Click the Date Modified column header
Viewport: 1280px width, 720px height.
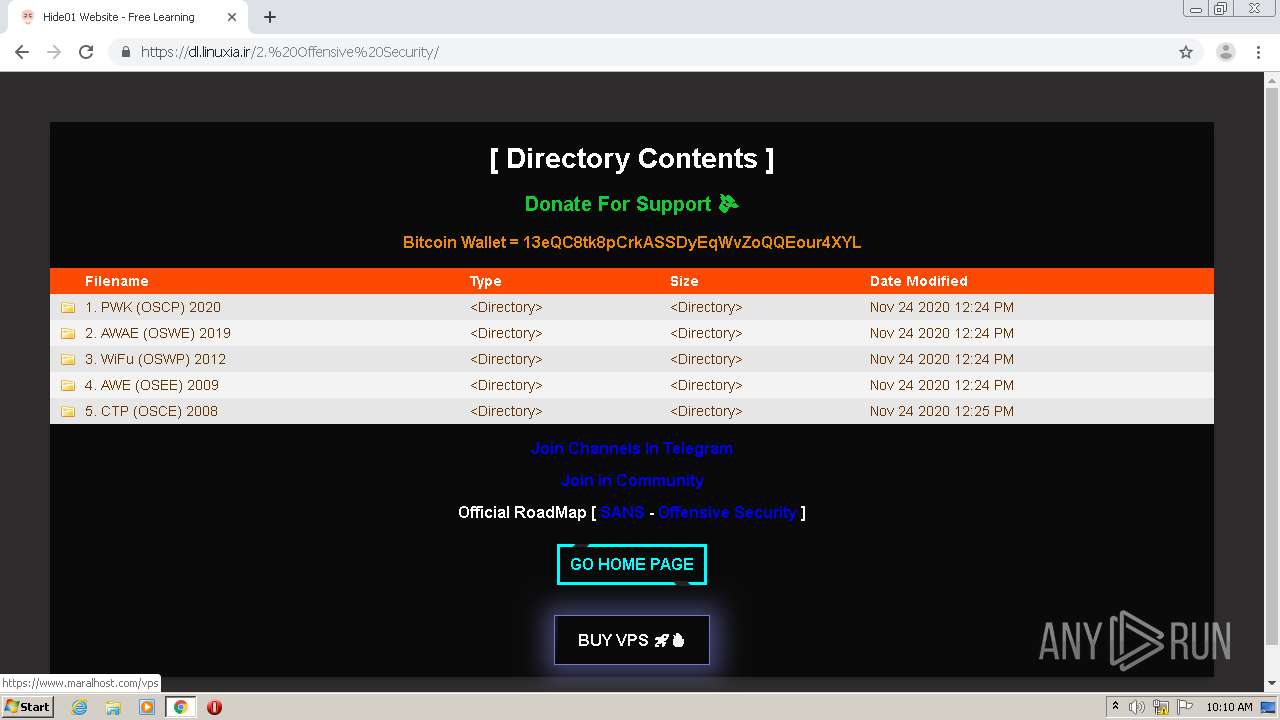(919, 281)
